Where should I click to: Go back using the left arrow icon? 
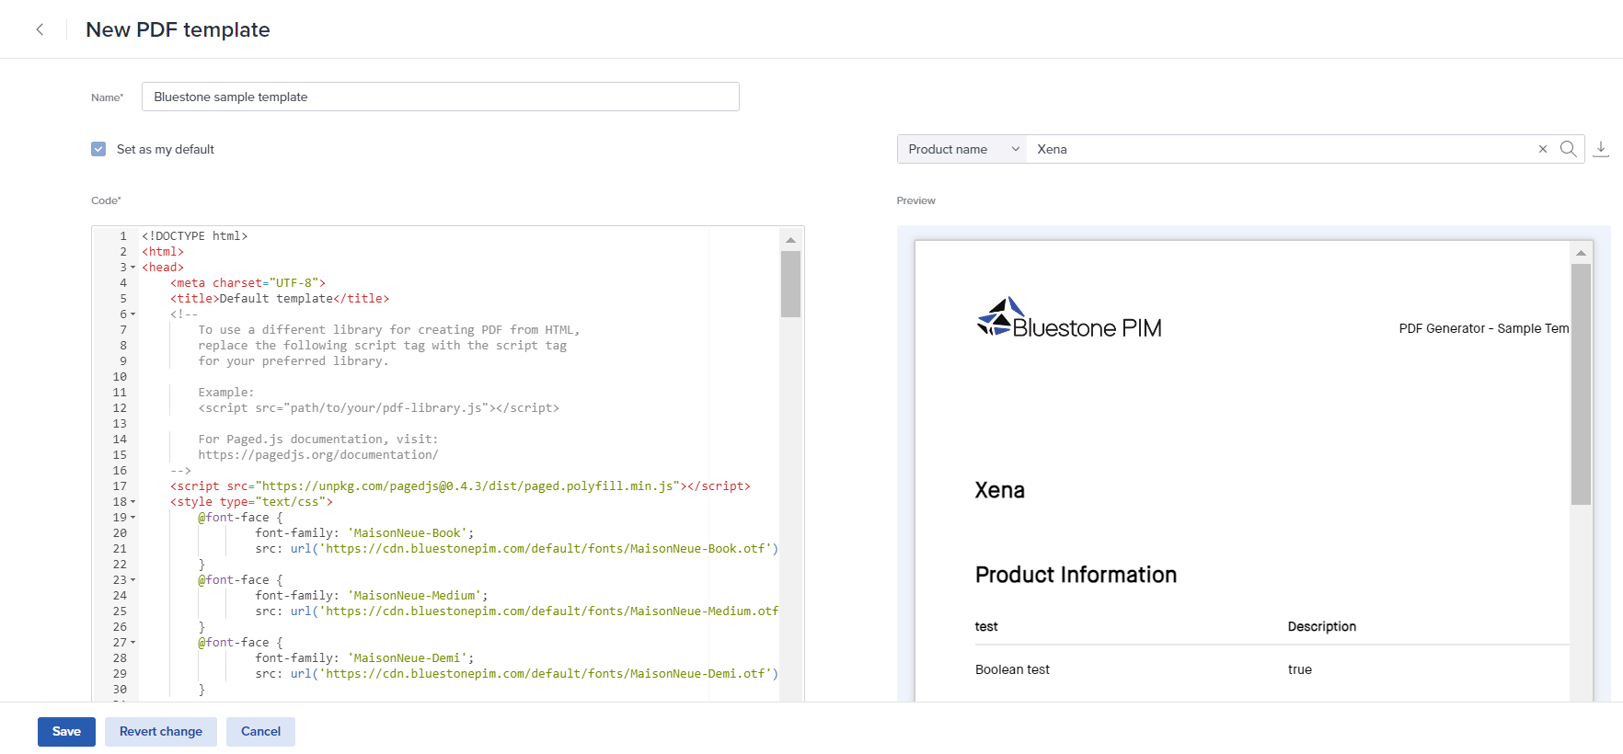[40, 30]
